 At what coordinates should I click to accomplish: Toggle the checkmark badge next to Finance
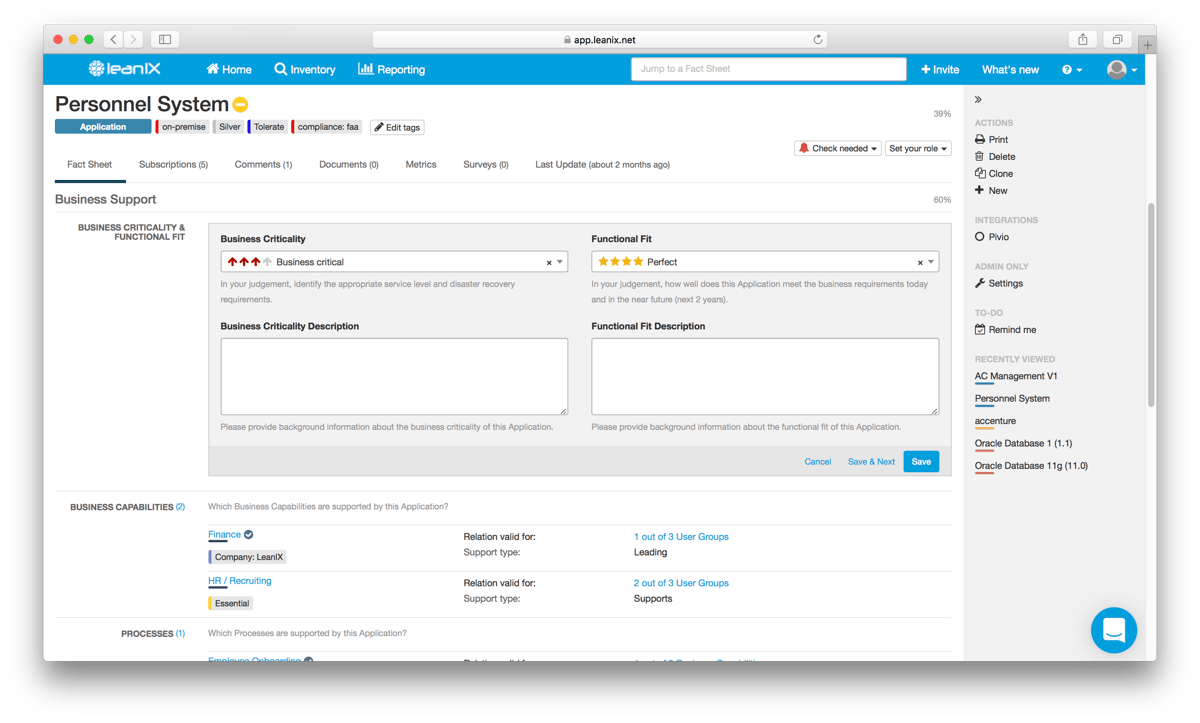[251, 534]
